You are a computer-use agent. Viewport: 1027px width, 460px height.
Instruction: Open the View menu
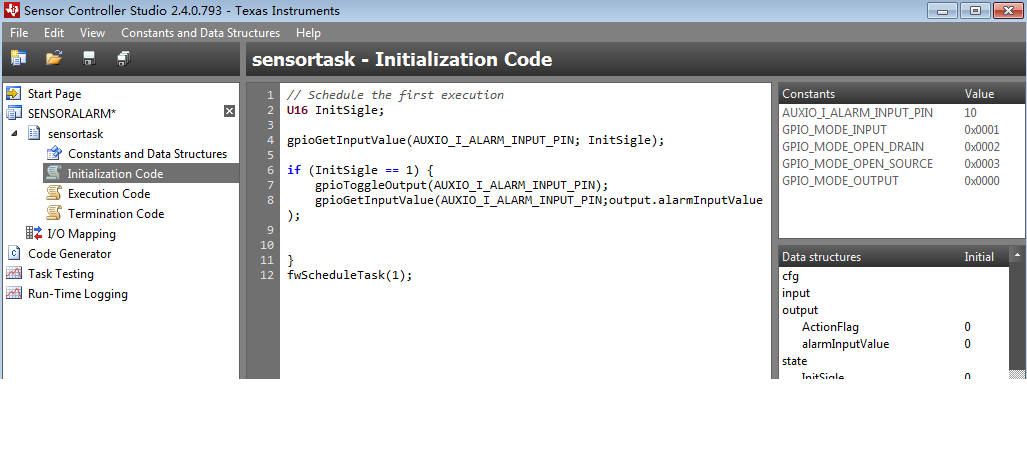(92, 33)
